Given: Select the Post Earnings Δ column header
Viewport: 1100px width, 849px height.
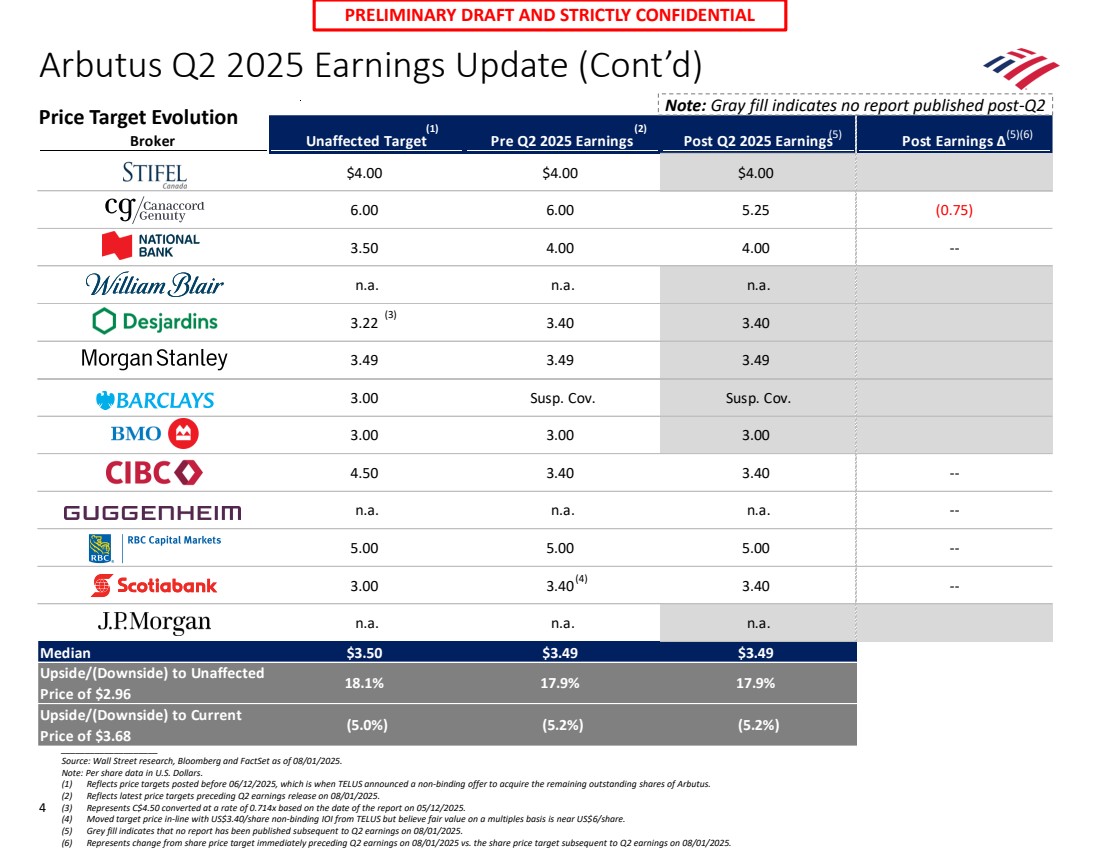Looking at the screenshot, I should 954,140.
